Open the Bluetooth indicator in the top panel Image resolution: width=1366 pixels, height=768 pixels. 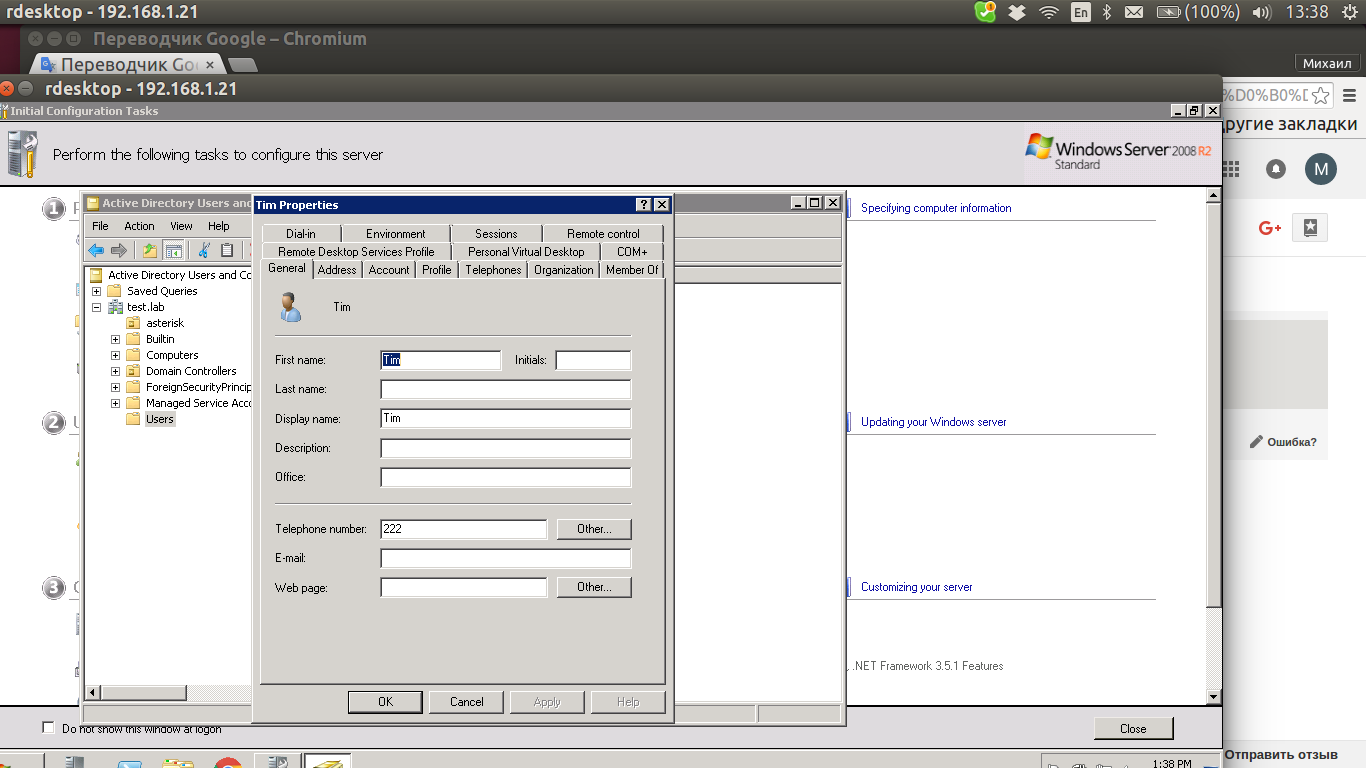[1107, 12]
